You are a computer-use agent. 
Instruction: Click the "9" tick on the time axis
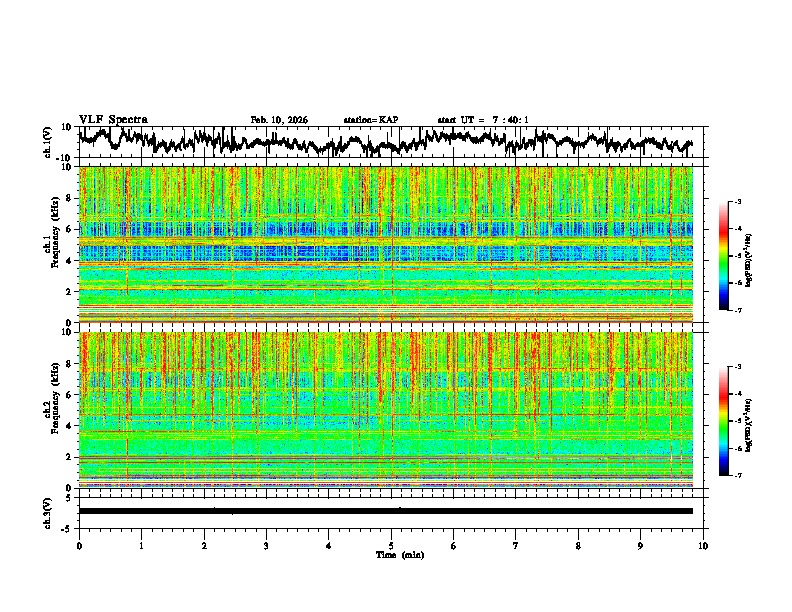click(640, 546)
